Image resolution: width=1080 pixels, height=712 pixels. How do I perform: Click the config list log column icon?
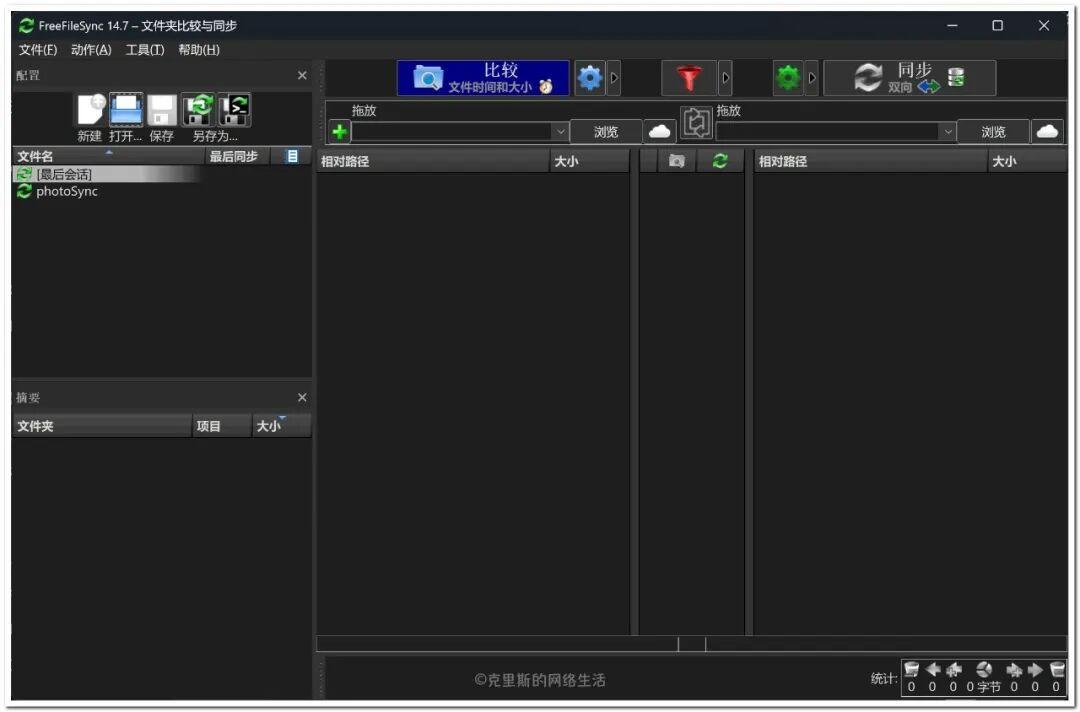(292, 156)
